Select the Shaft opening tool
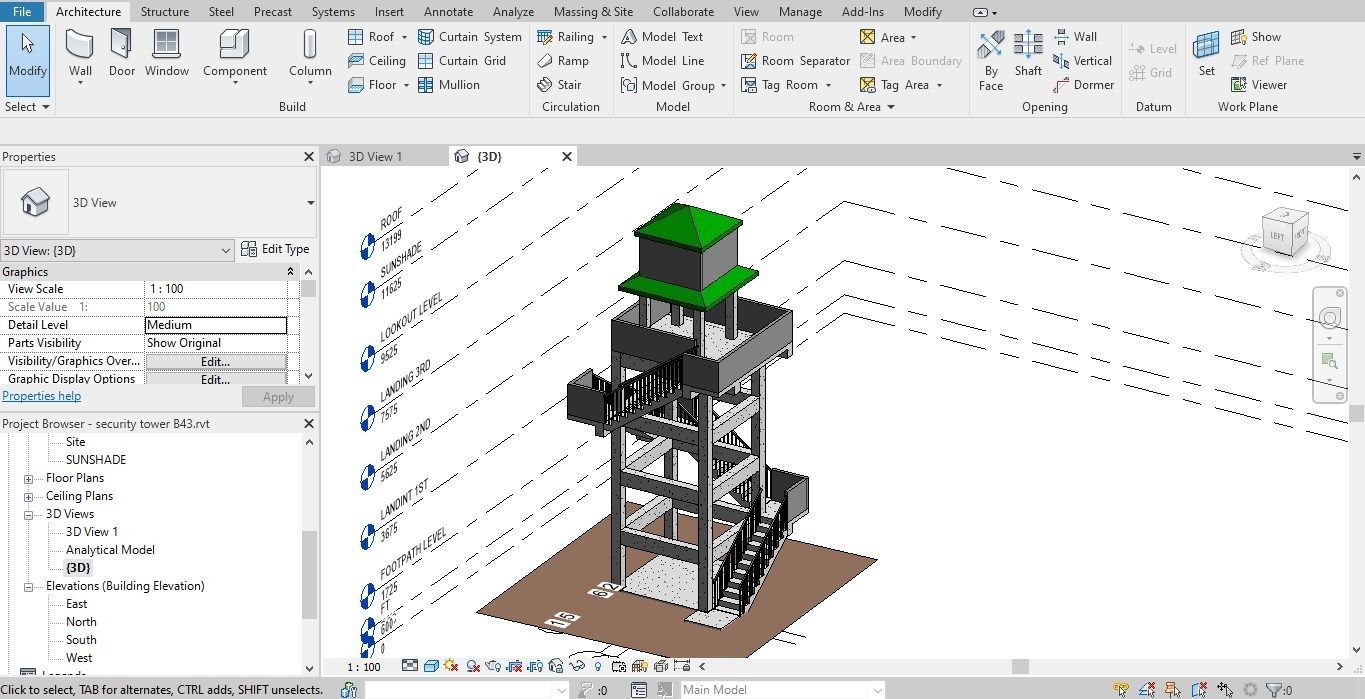The height and width of the screenshot is (699, 1365). click(1027, 55)
